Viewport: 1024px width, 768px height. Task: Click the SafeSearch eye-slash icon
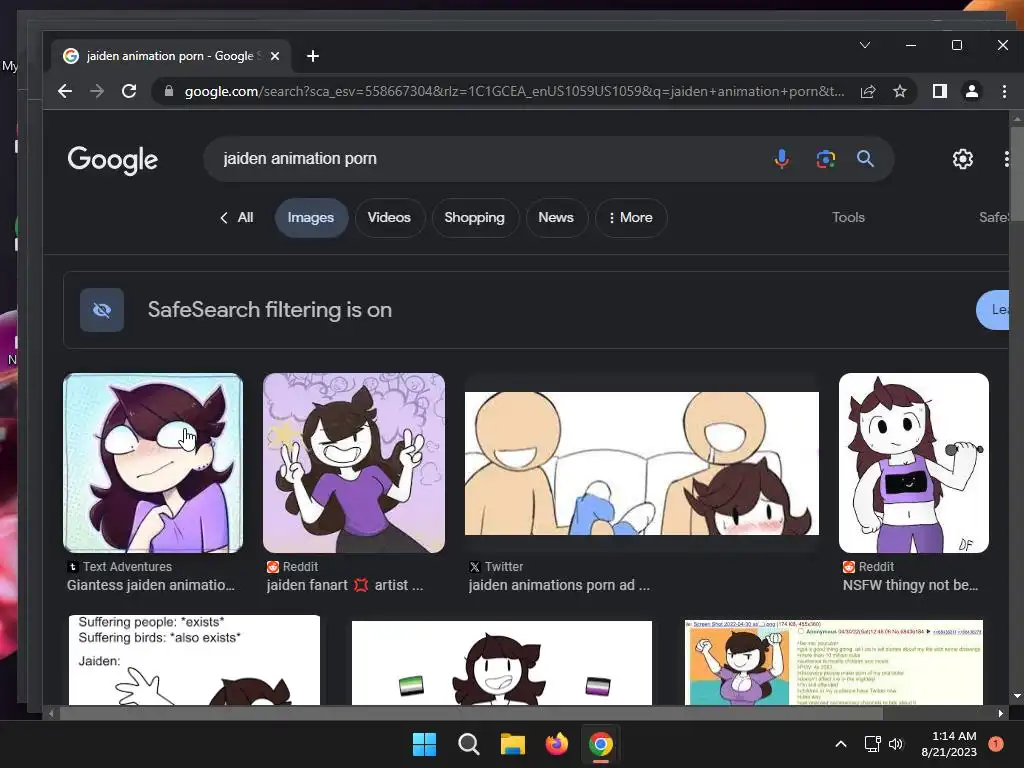coord(102,310)
